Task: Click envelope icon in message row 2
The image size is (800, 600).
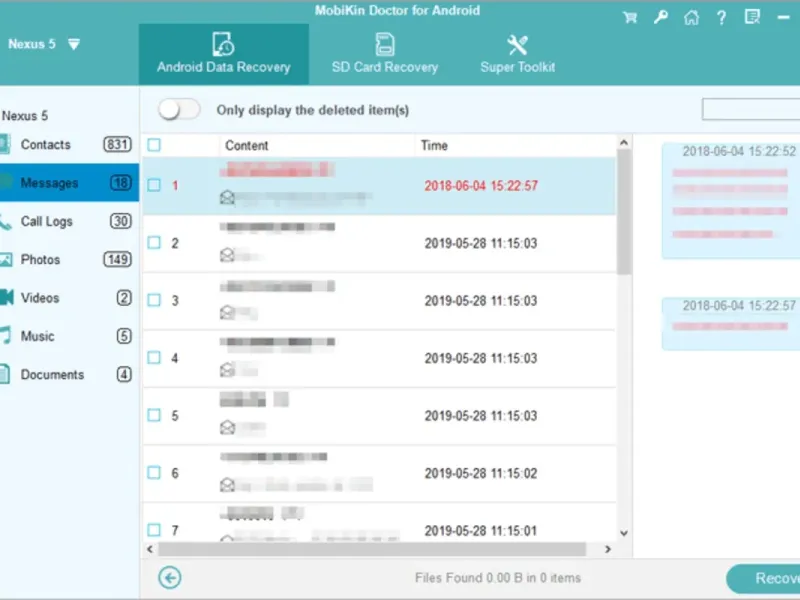Action: pos(227,255)
